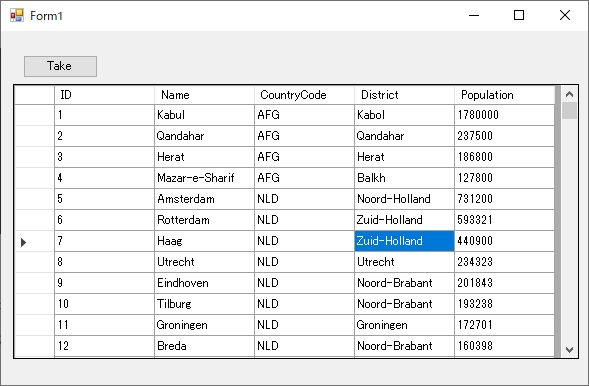Maximize the Form1 window

click(519, 15)
